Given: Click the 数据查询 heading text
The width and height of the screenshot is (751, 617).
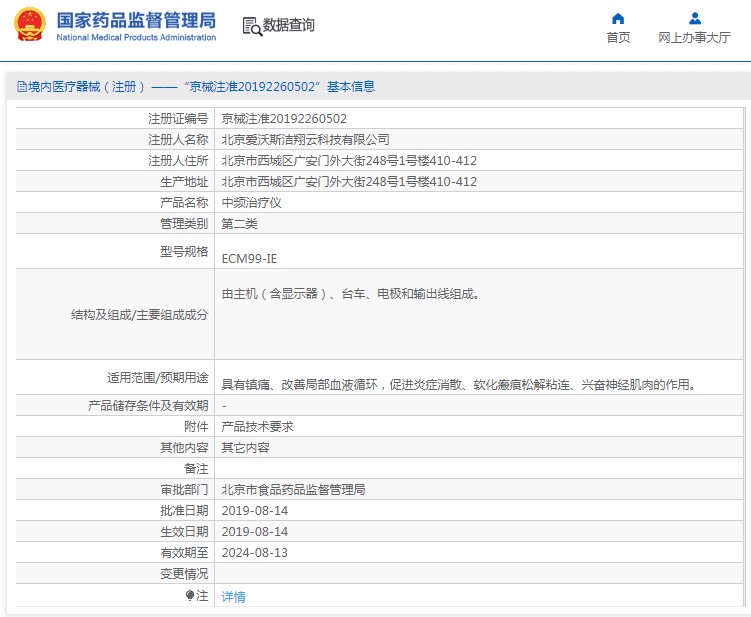Looking at the screenshot, I should [288, 25].
